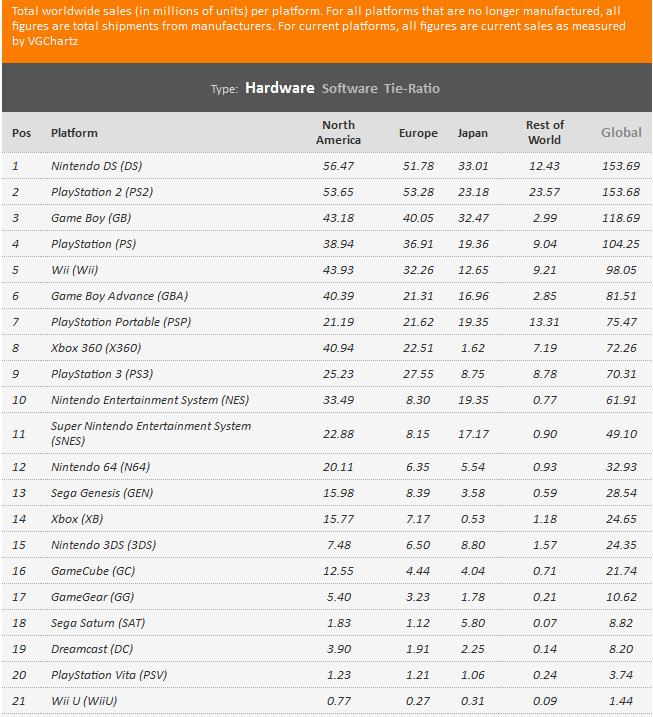Open the PlayStation 2 (PS2) platform link
653x717 pixels.
click(x=102, y=192)
